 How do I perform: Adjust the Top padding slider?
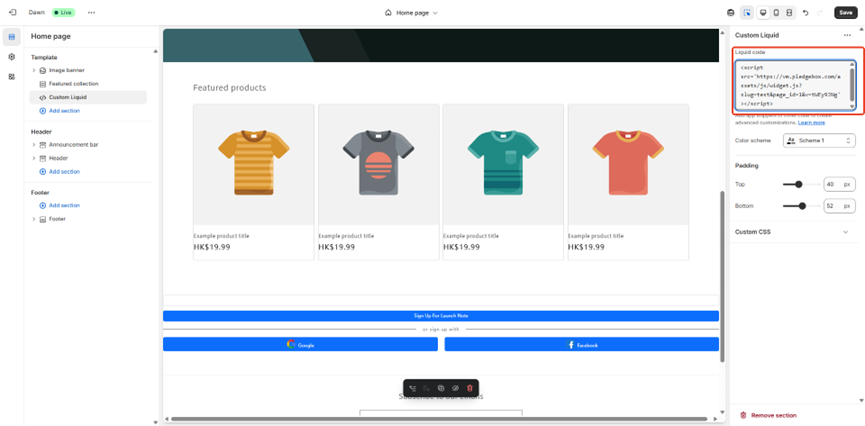coord(801,184)
